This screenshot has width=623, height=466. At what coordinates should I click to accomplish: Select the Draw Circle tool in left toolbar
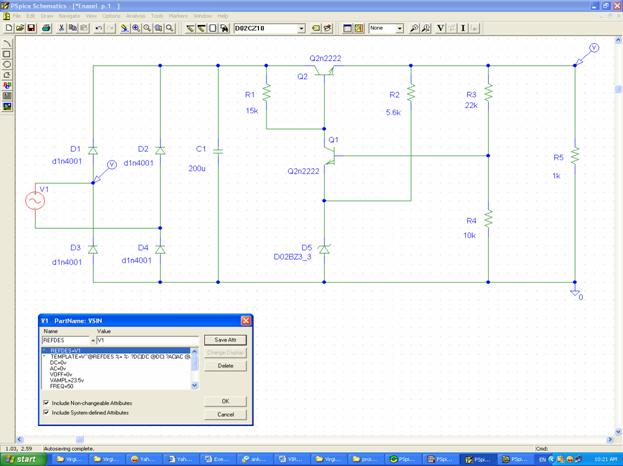pyautogui.click(x=8, y=63)
